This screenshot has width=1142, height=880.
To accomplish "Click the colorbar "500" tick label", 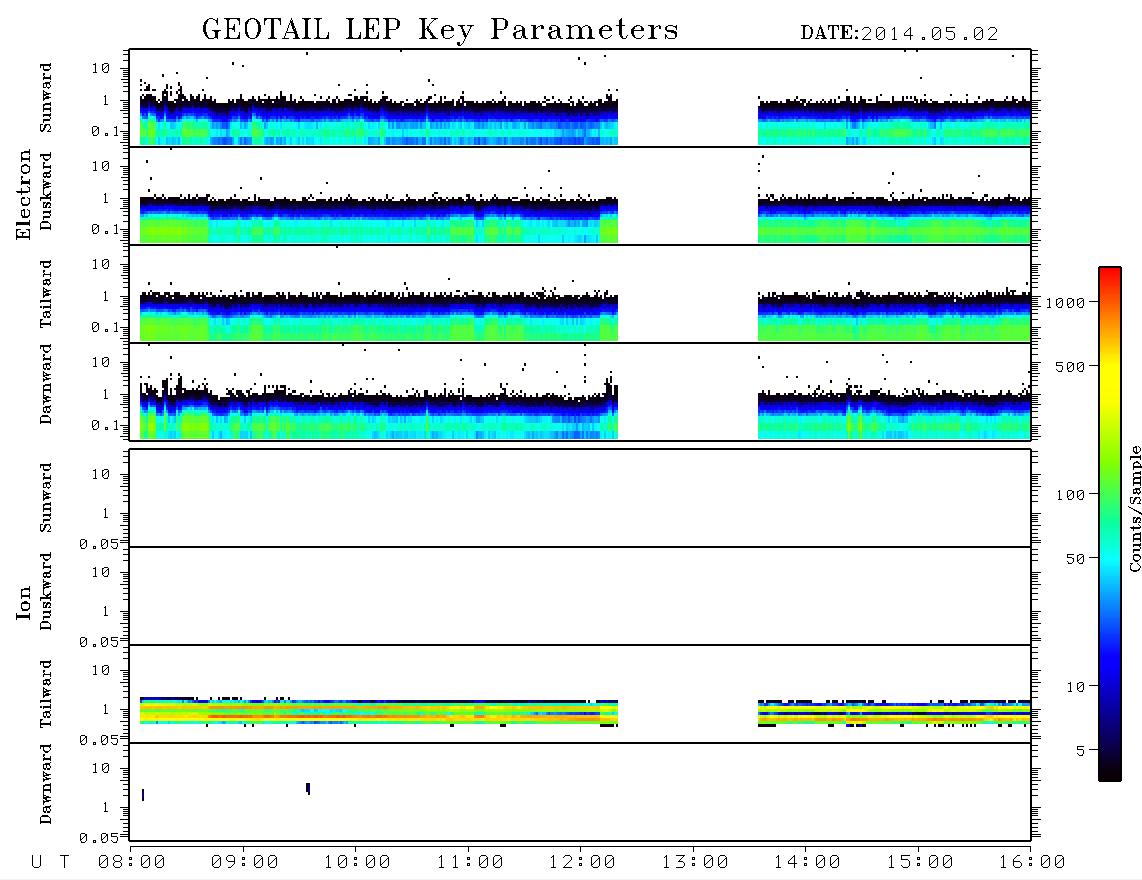I will pyautogui.click(x=1070, y=367).
